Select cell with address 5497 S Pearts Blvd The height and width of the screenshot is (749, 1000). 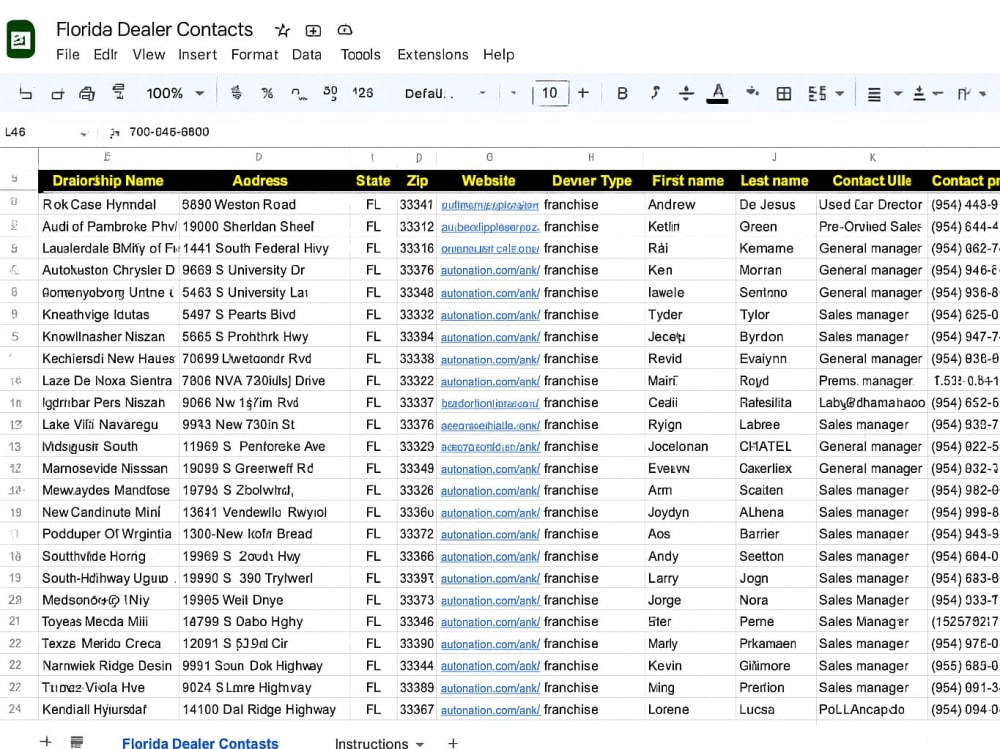pyautogui.click(x=264, y=315)
